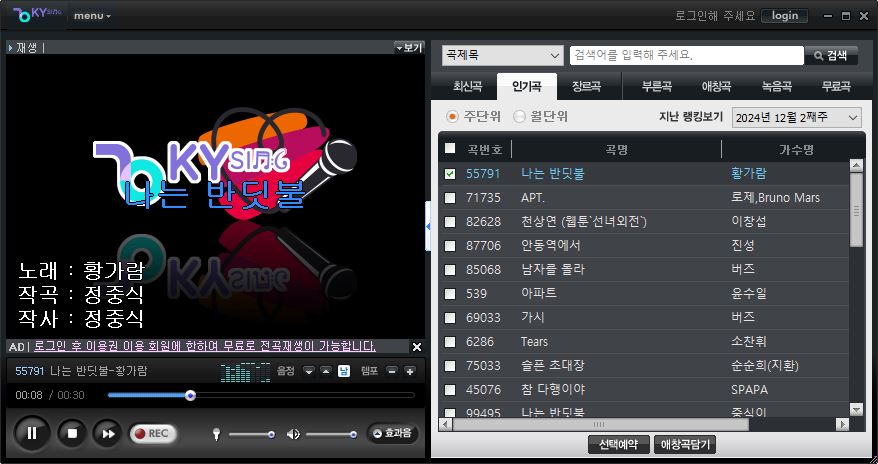
Task: Switch to the 장르곡 tab
Action: pyautogui.click(x=586, y=87)
